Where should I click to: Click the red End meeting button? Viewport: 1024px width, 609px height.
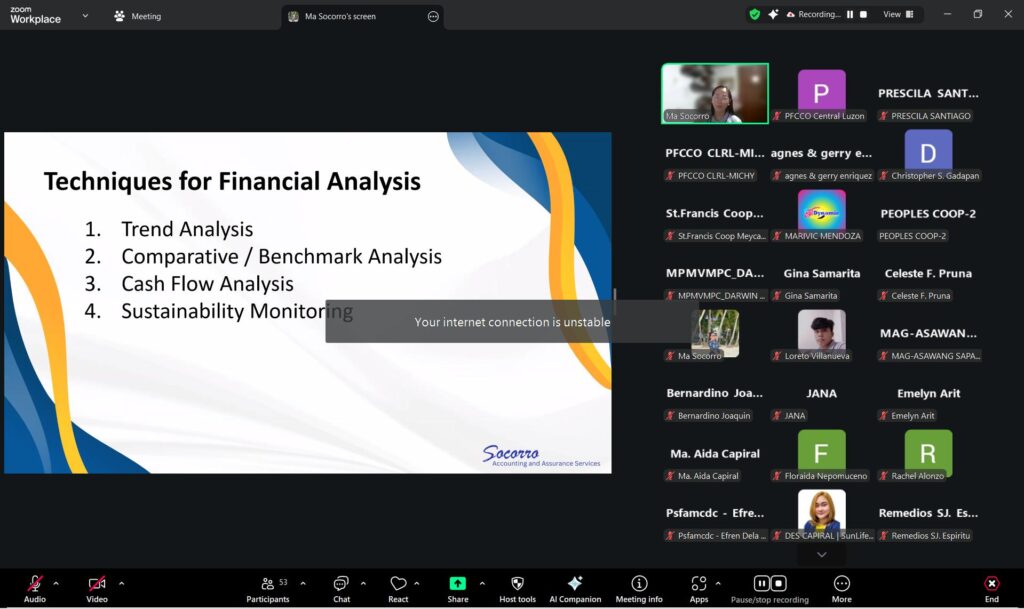click(x=991, y=584)
